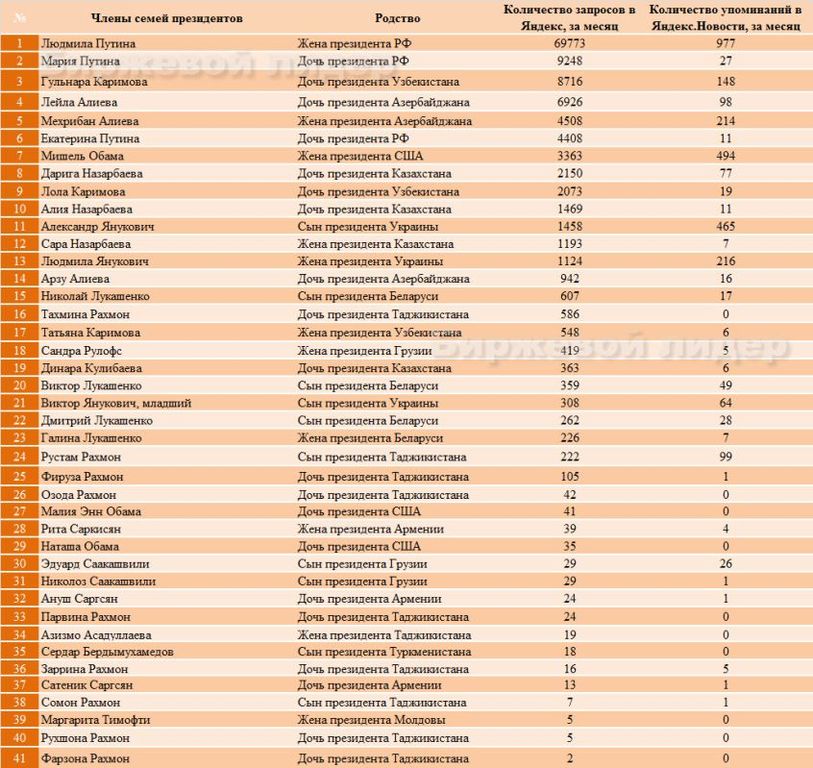The image size is (813, 768).
Task: Select the Родство column header
Action: coord(398,19)
